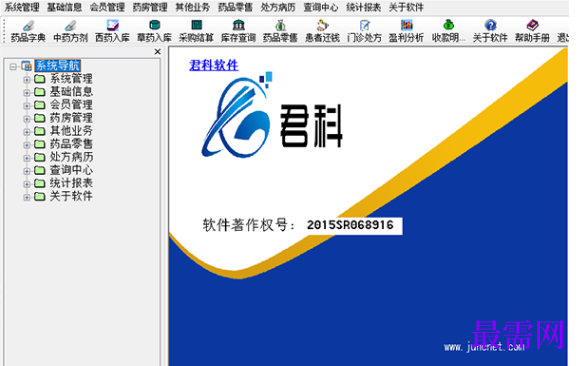Expand the 处方病历 tree node
This screenshot has width=583, height=366.
pyautogui.click(x=27, y=158)
